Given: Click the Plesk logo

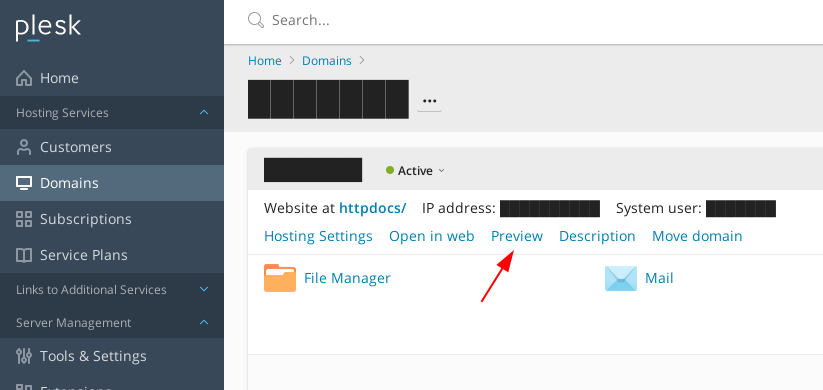Looking at the screenshot, I should 48,28.
